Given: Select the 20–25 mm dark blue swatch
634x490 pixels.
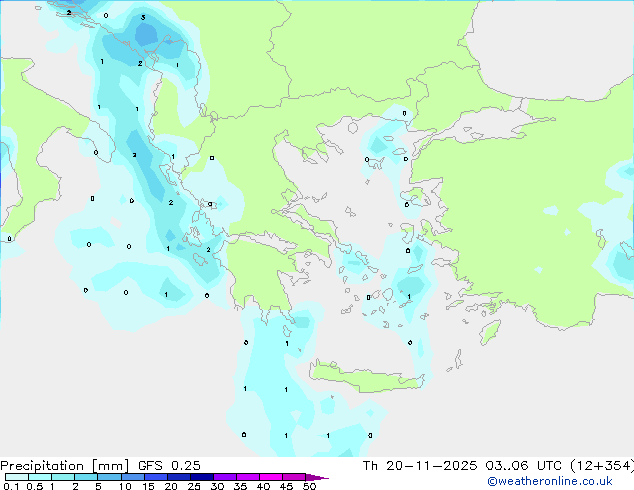Looking at the screenshot, I should point(179,477).
